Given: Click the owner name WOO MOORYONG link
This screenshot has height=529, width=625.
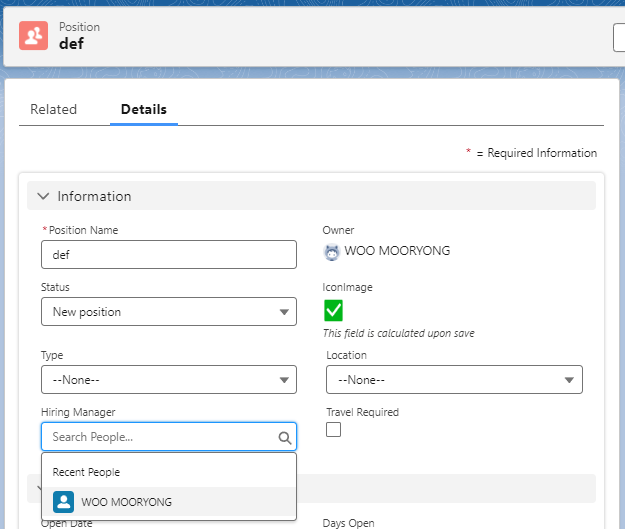Looking at the screenshot, I should pyautogui.click(x=397, y=251).
